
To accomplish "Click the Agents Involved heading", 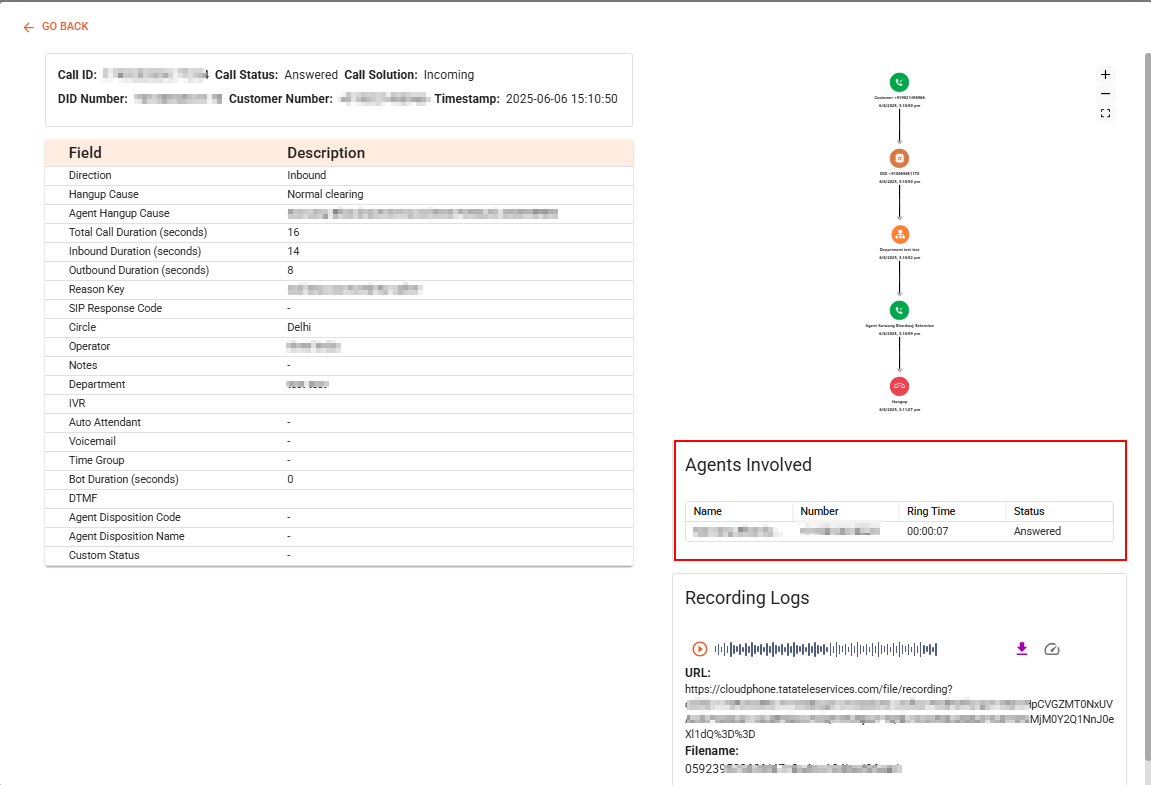I will [x=748, y=465].
